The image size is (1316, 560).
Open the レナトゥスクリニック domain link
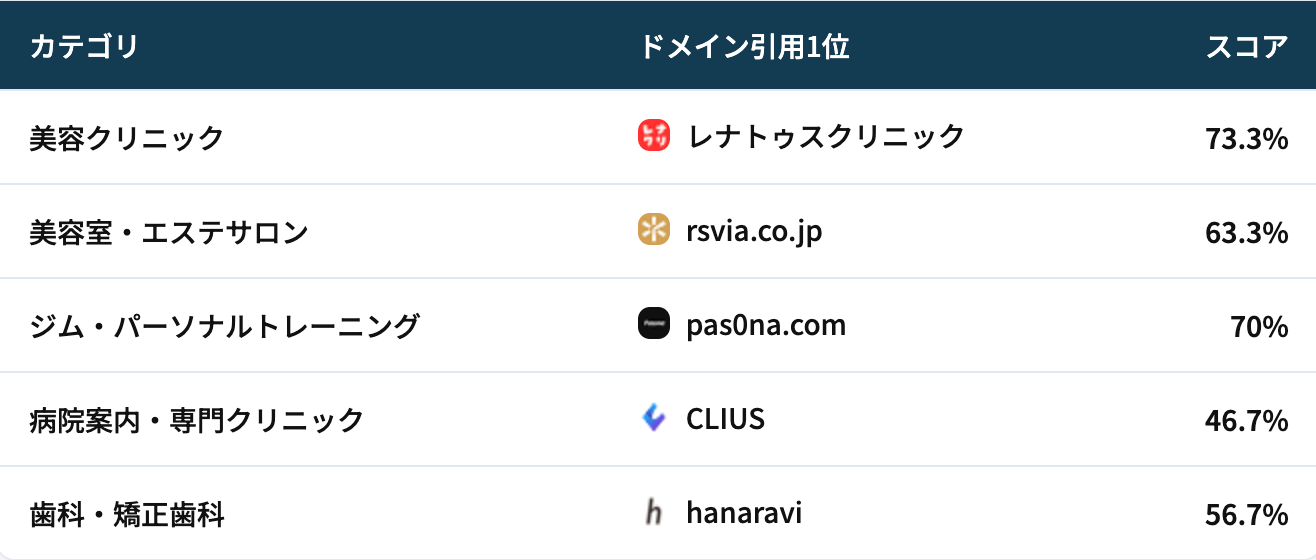click(826, 136)
